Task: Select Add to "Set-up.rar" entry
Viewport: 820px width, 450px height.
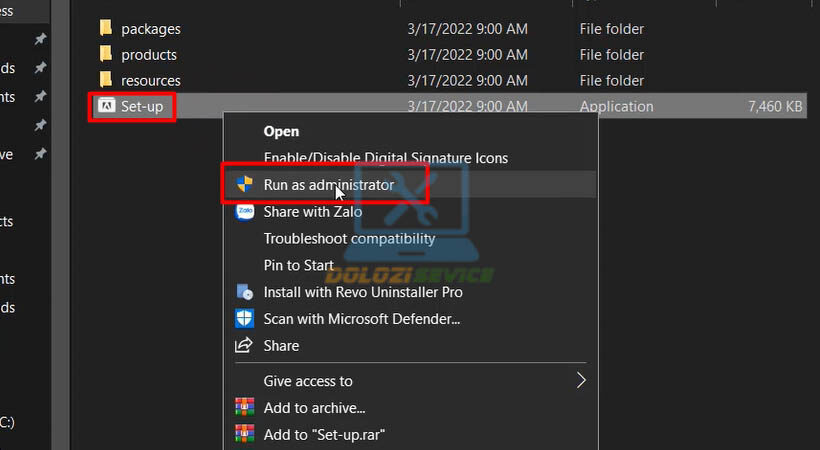Action: tap(323, 434)
